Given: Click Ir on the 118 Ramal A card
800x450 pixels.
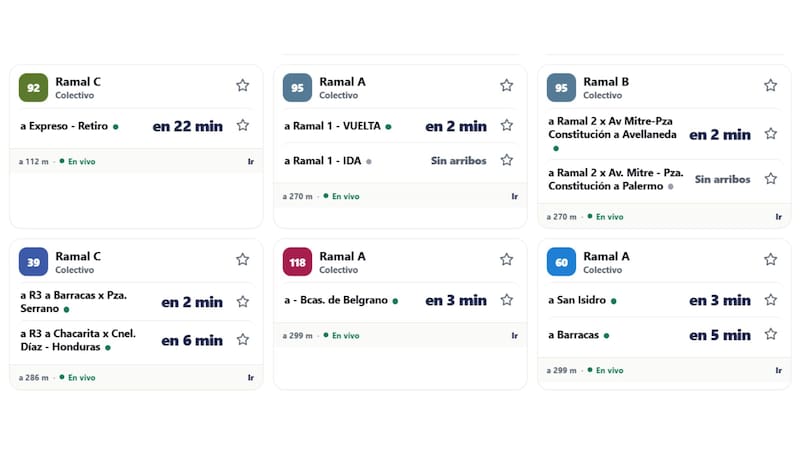Looking at the screenshot, I should pyautogui.click(x=514, y=336).
